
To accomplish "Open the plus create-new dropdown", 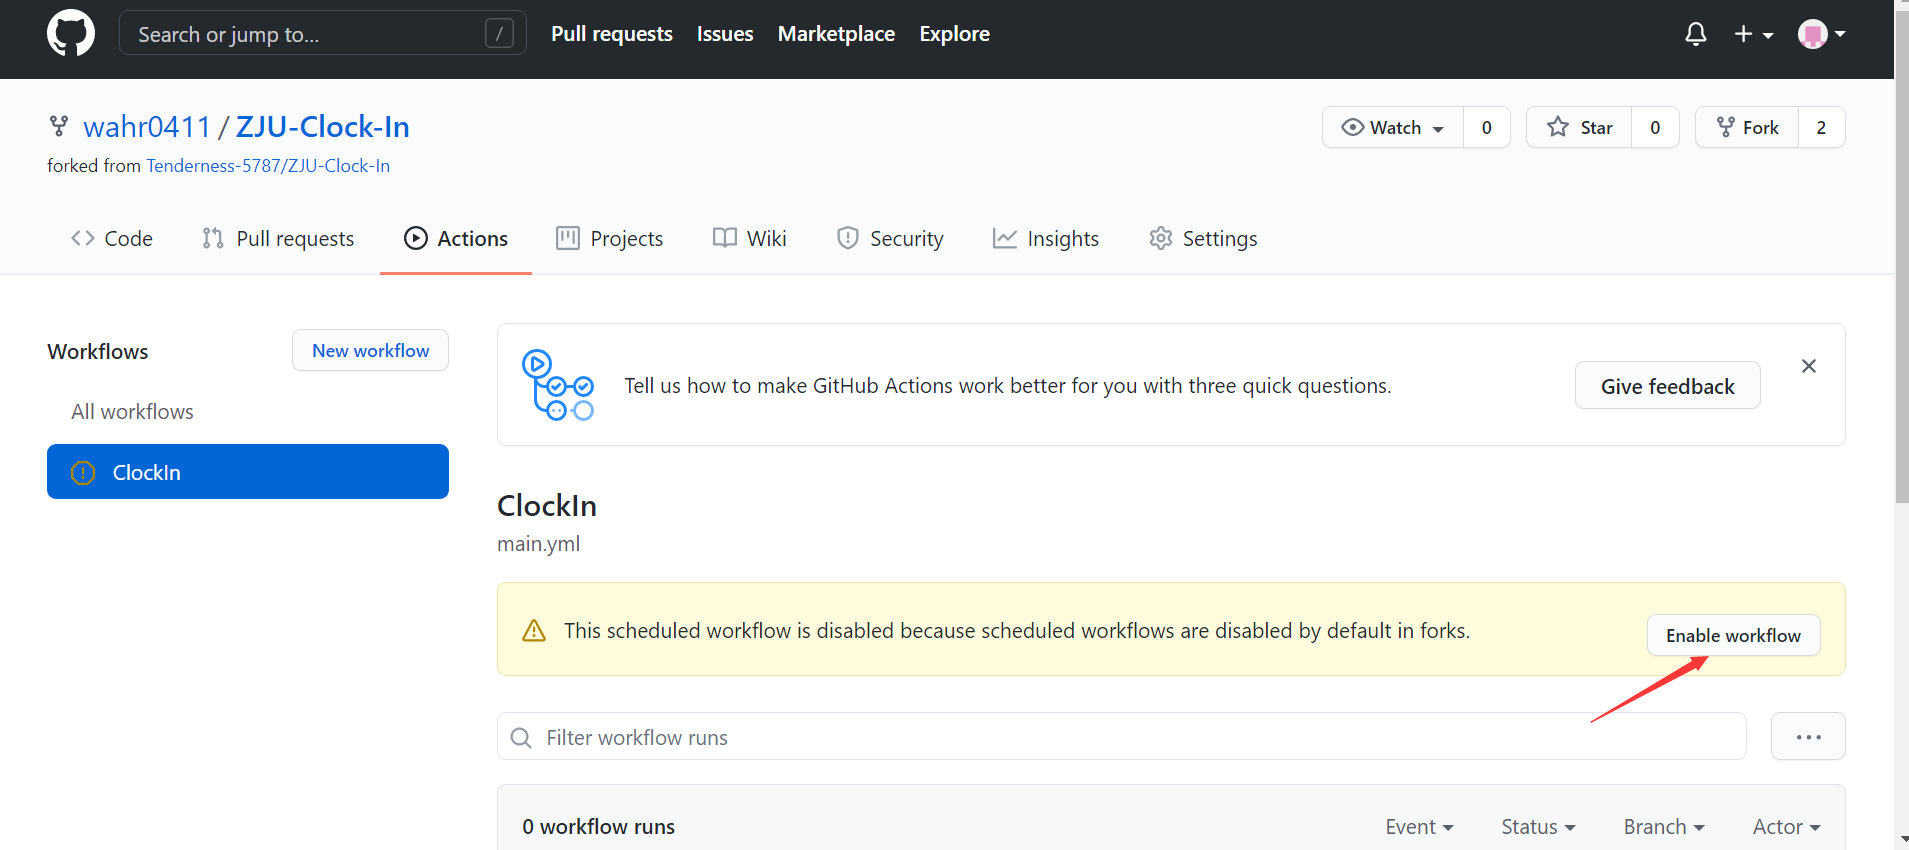I will tap(1753, 34).
